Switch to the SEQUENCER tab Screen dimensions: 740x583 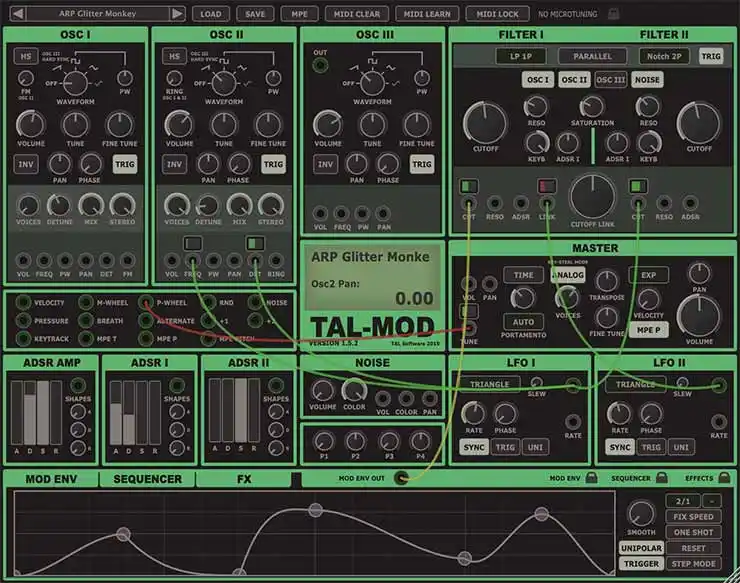click(147, 479)
